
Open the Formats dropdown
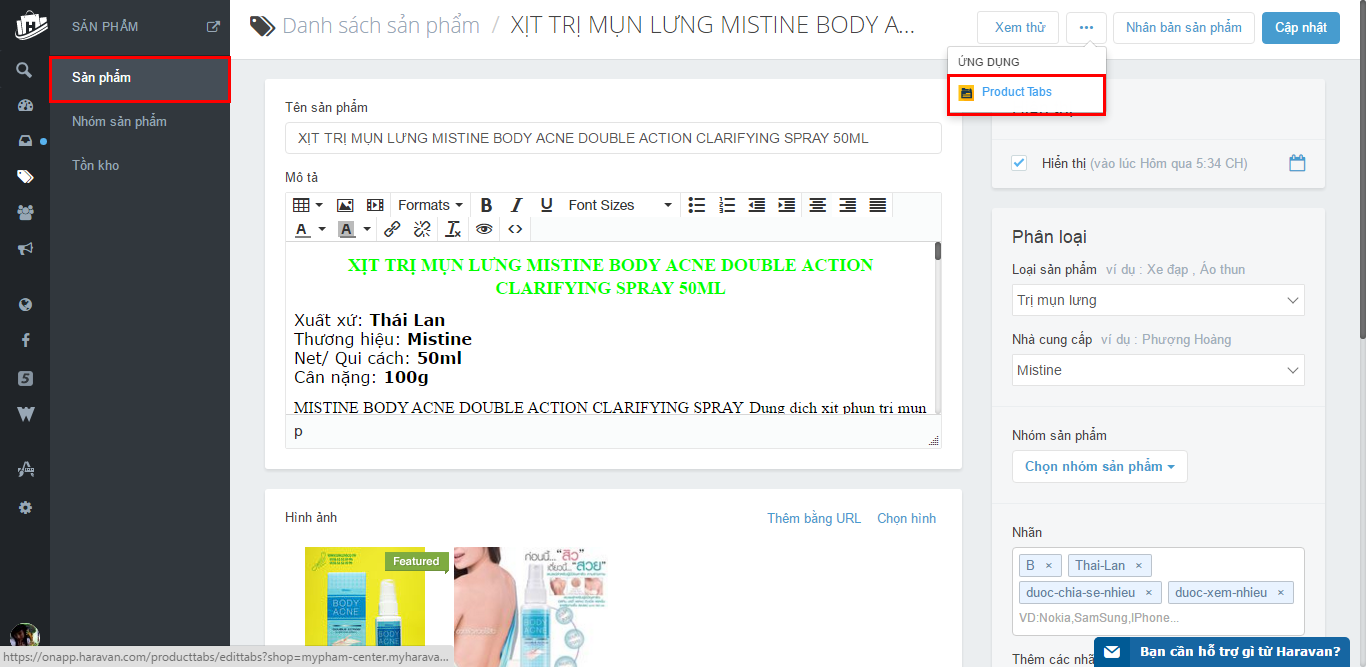(430, 205)
